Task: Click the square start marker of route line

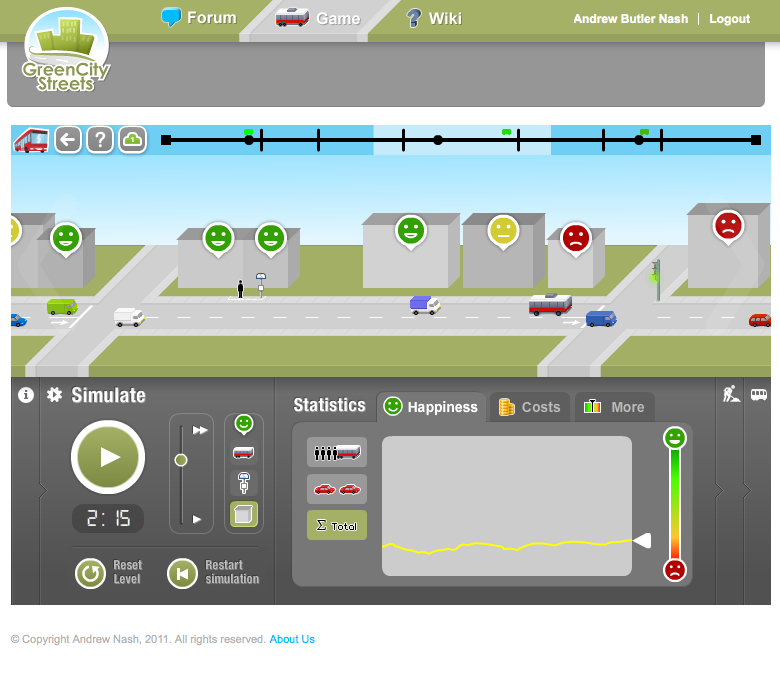Action: [x=166, y=140]
